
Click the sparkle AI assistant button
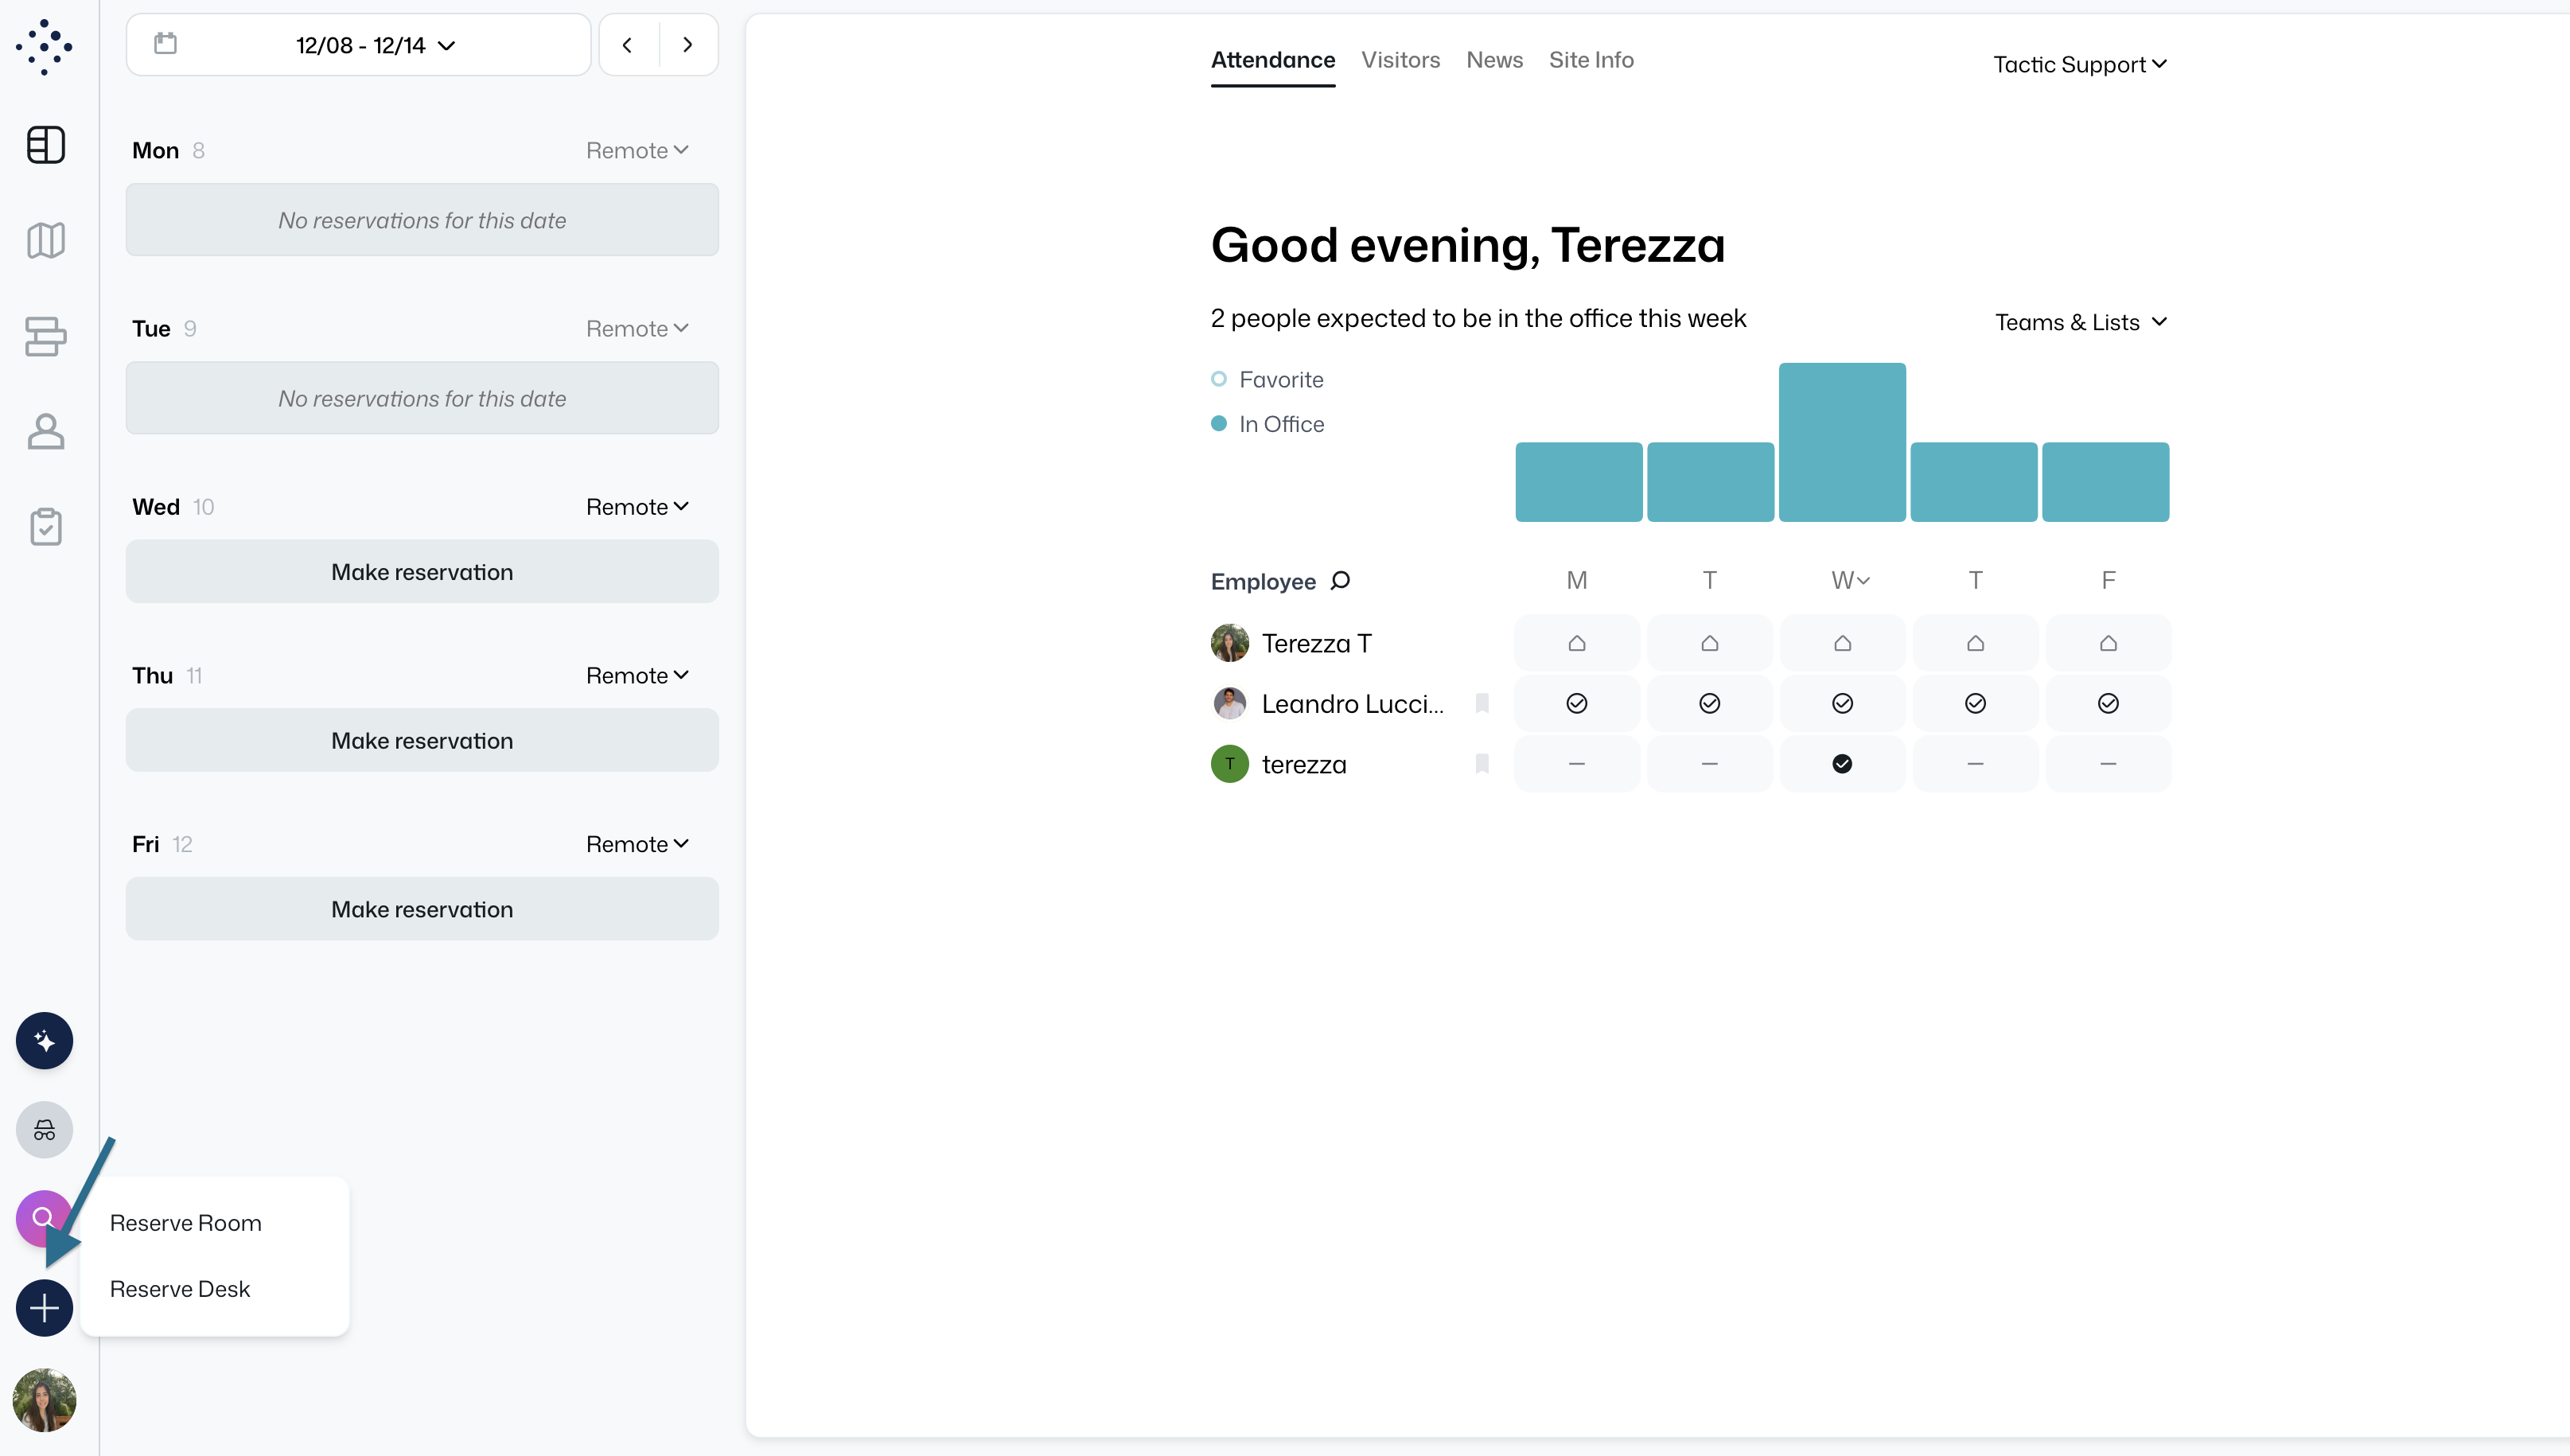coord(44,1041)
